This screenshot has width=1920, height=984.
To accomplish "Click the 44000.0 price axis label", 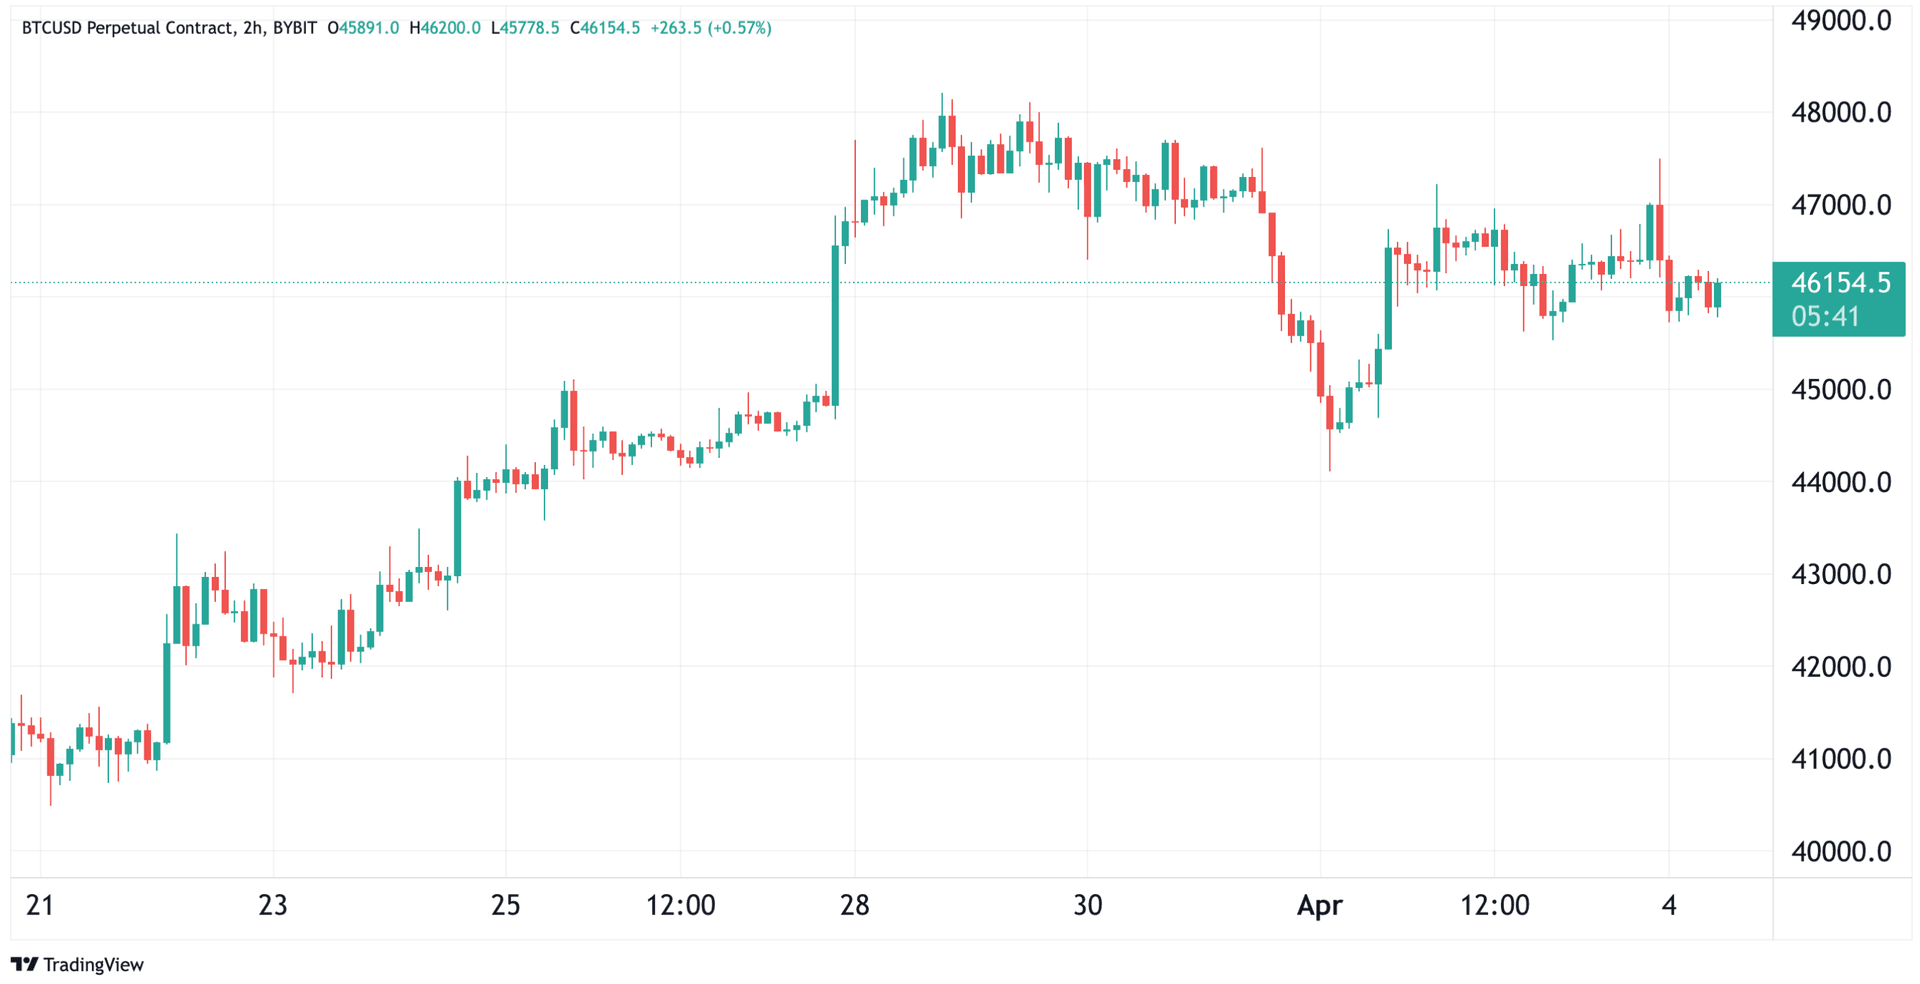I will [1841, 482].
